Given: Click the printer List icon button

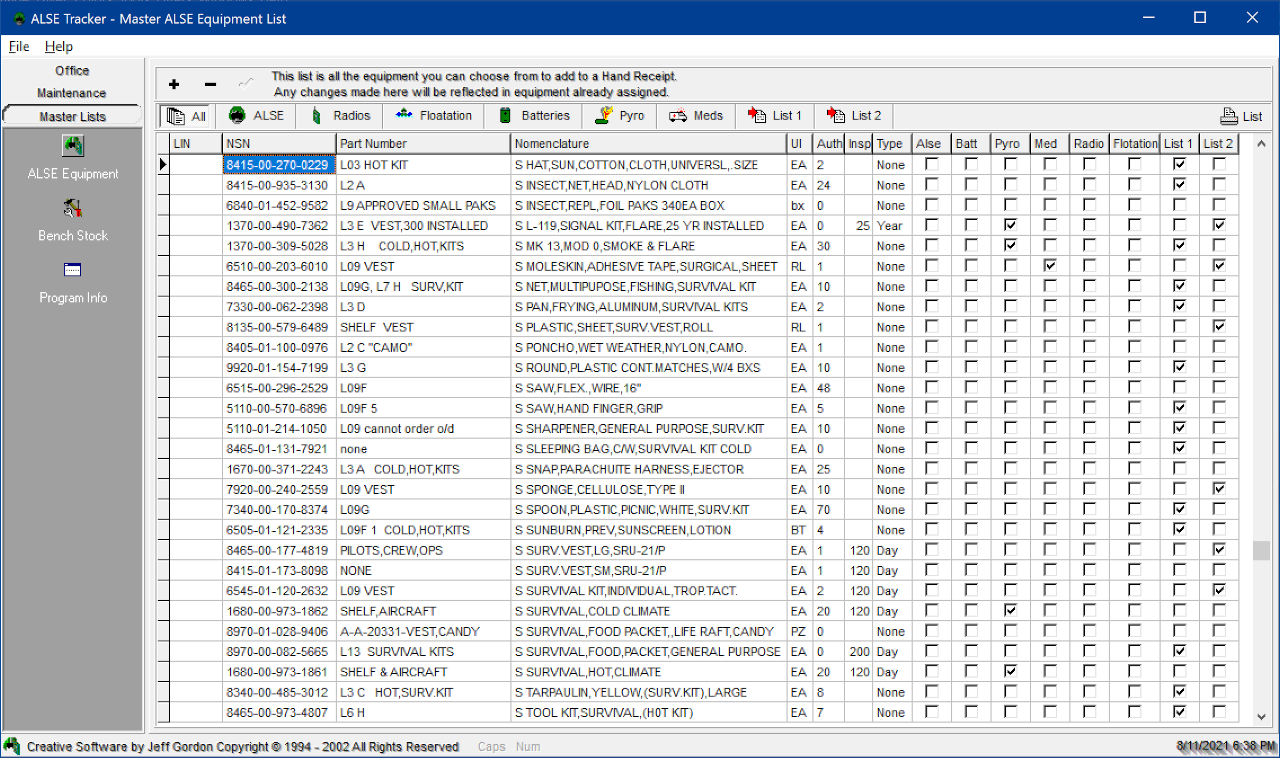Looking at the screenshot, I should pos(1241,116).
